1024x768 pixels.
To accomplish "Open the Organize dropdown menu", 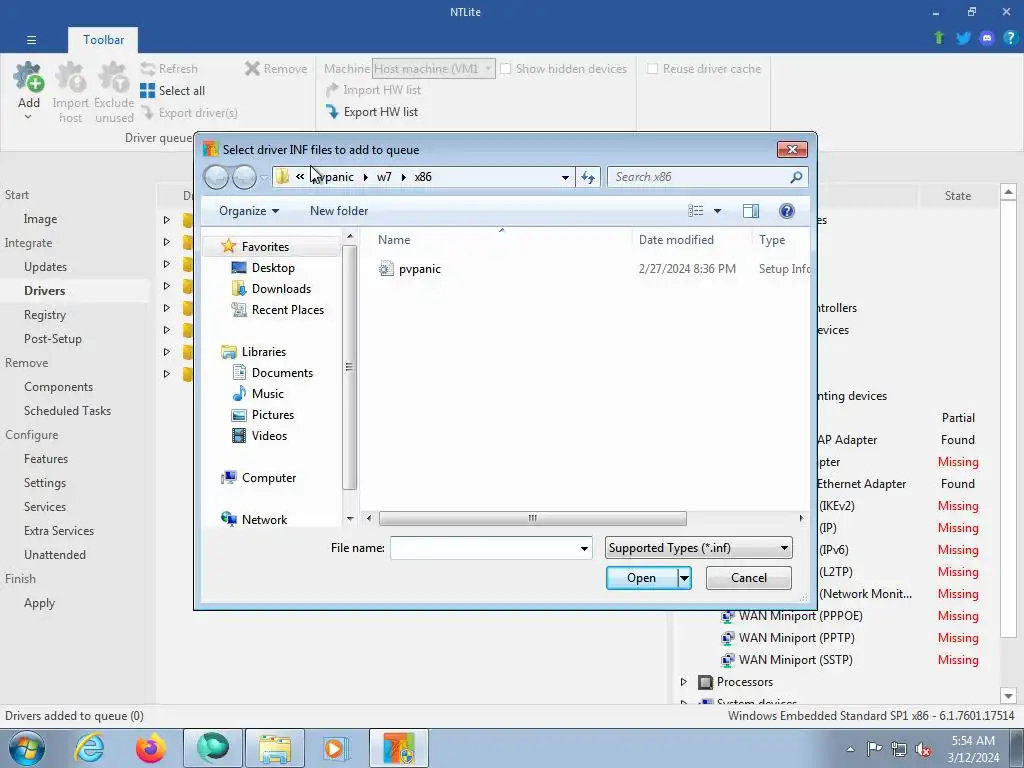I will click(249, 211).
